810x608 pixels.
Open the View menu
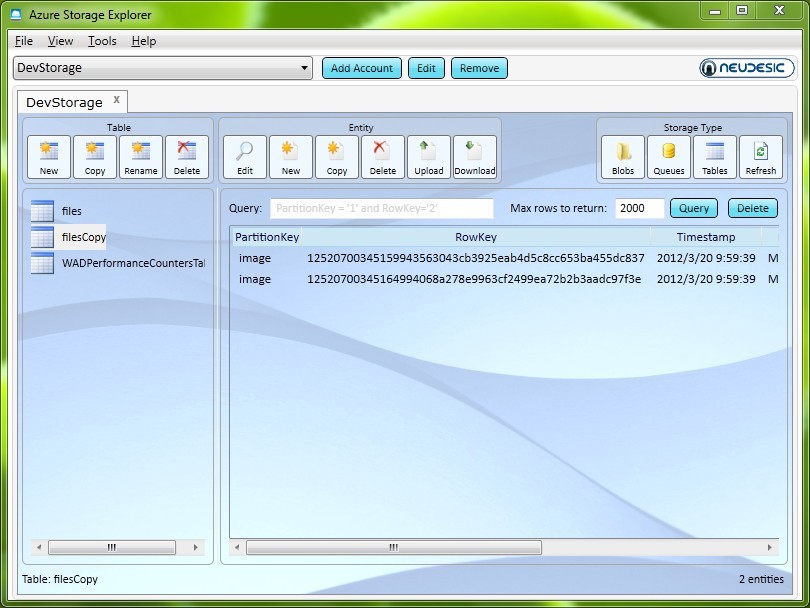(60, 41)
